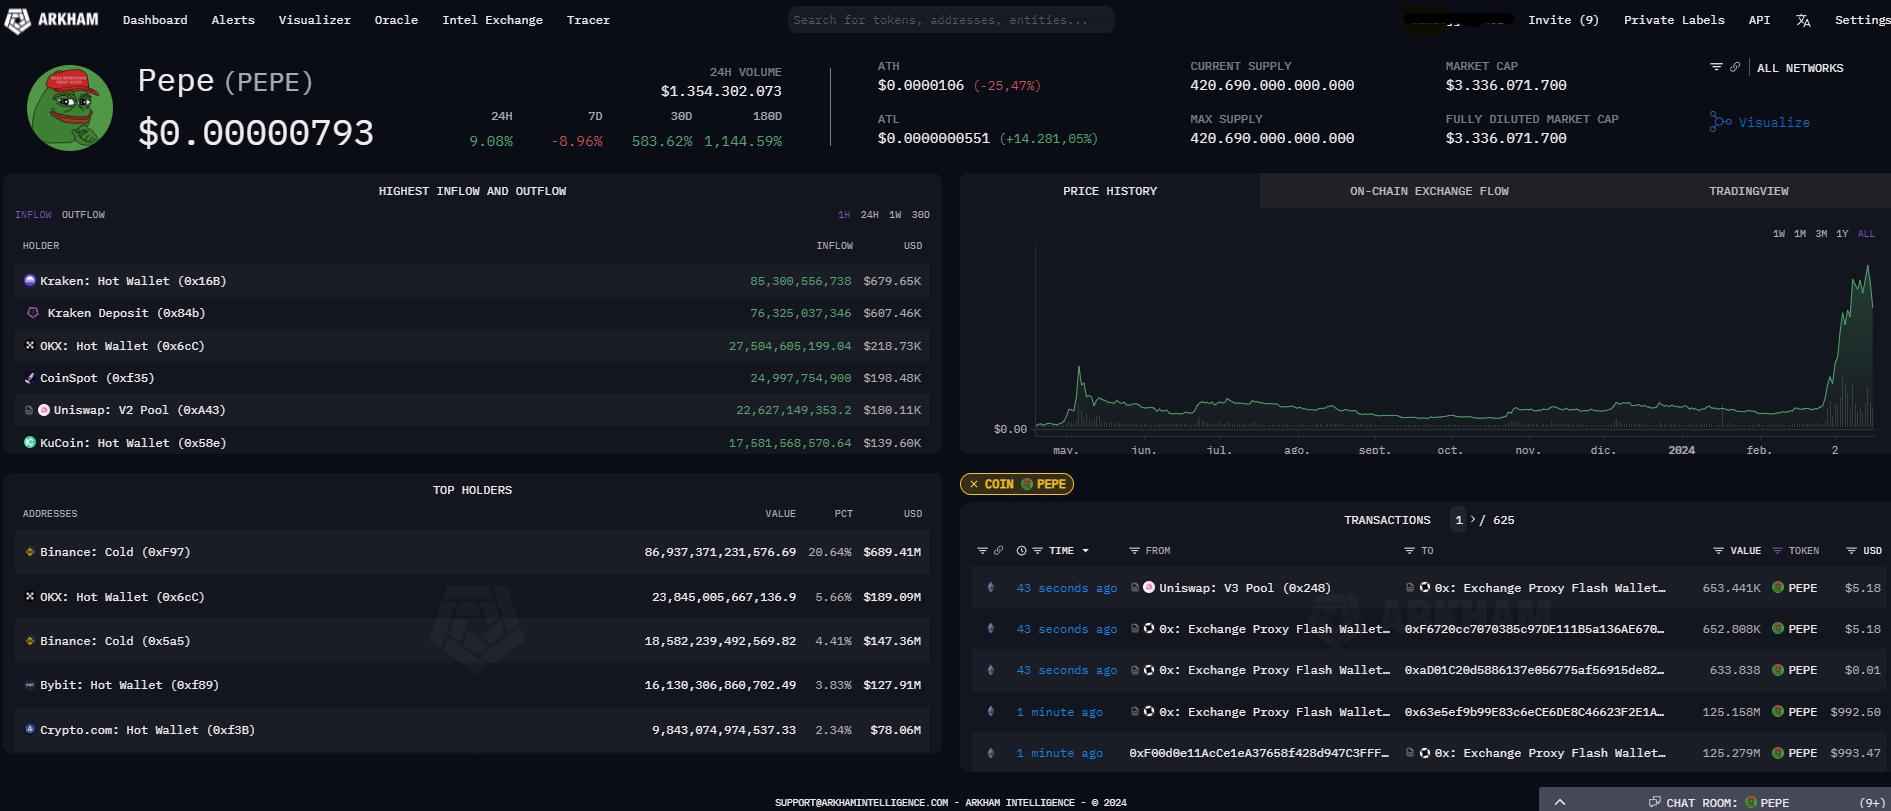
Task: Click the OKX logo in Top Holders
Action: pyautogui.click(x=30, y=597)
